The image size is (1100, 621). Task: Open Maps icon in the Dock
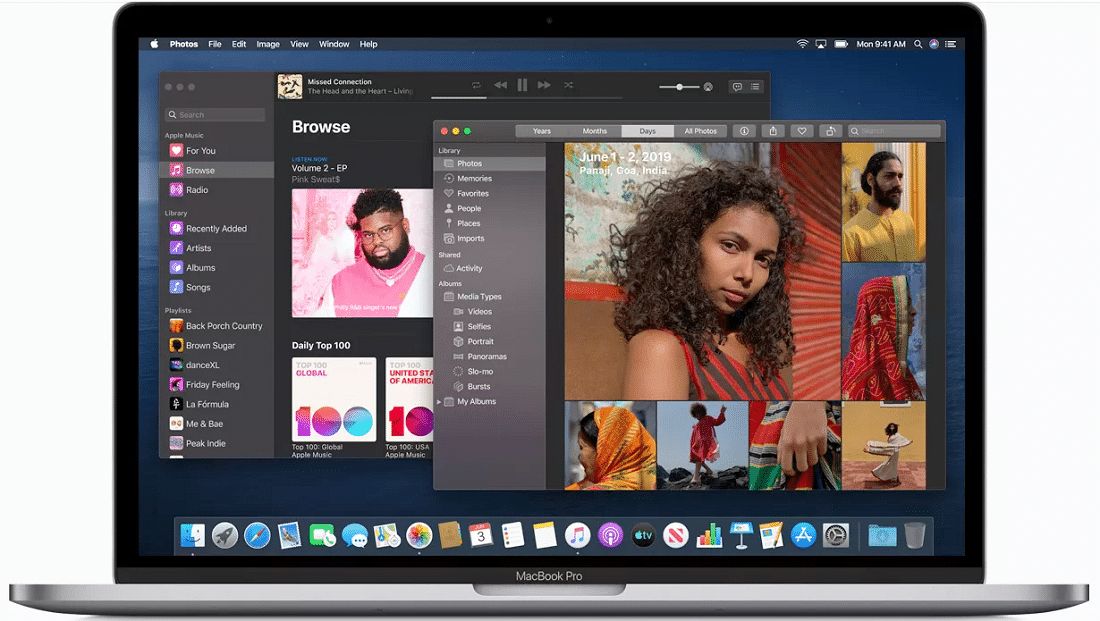[x=387, y=535]
